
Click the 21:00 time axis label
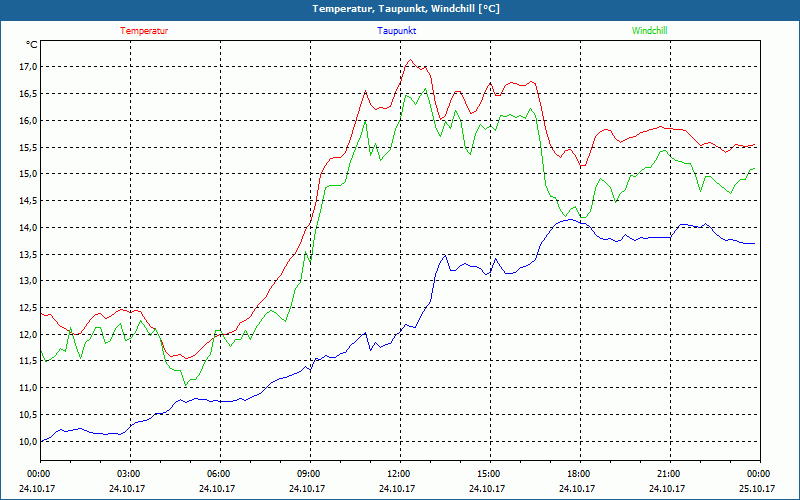click(x=670, y=474)
